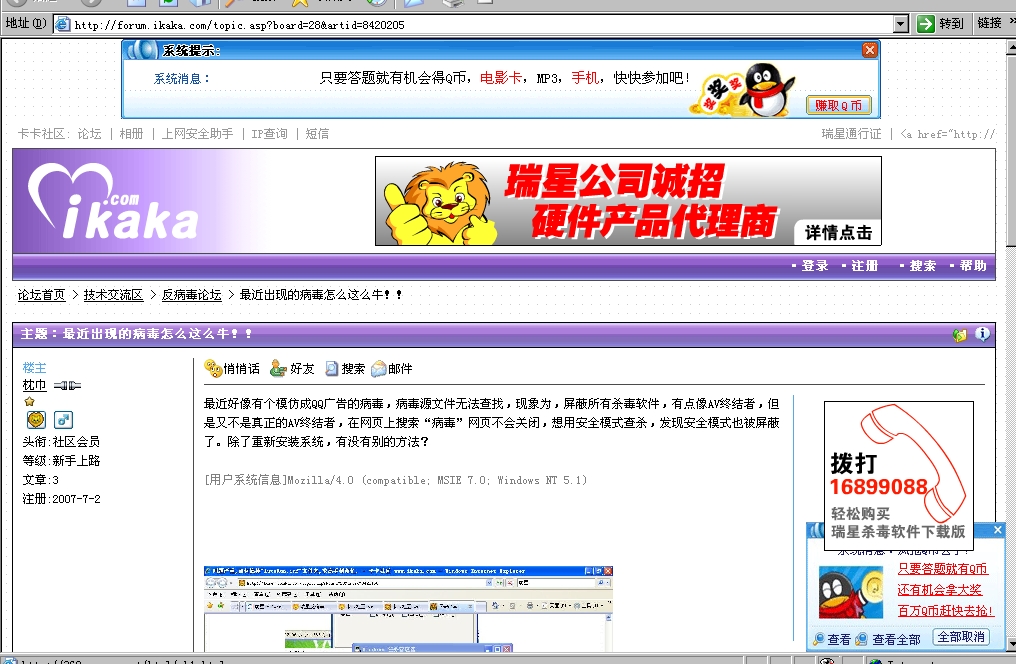This screenshot has width=1016, height=664.
Task: Open the 论坛 nav link
Action: point(89,133)
